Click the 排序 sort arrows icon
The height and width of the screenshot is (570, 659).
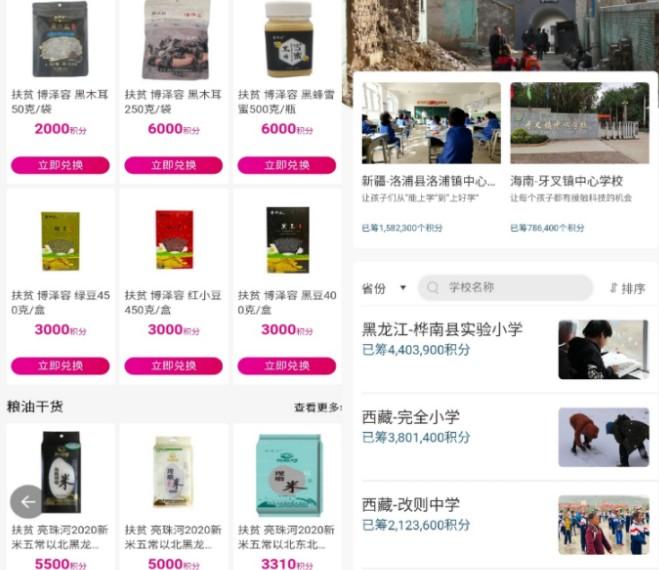pyautogui.click(x=614, y=288)
